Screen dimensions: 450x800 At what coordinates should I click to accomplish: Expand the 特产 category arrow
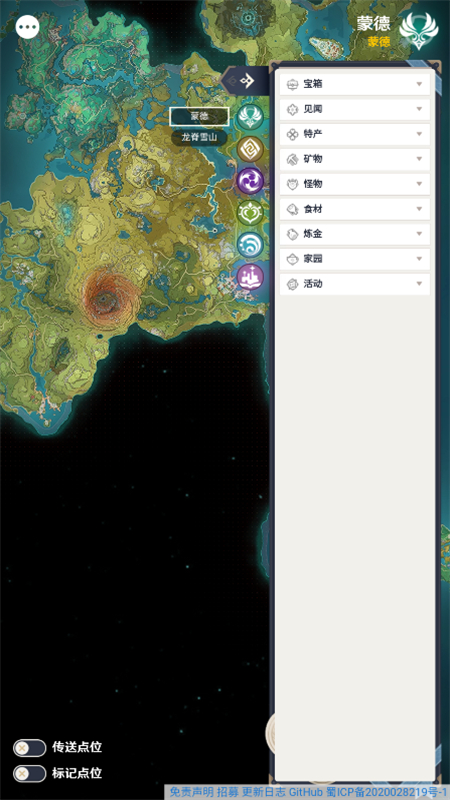pyautogui.click(x=419, y=134)
